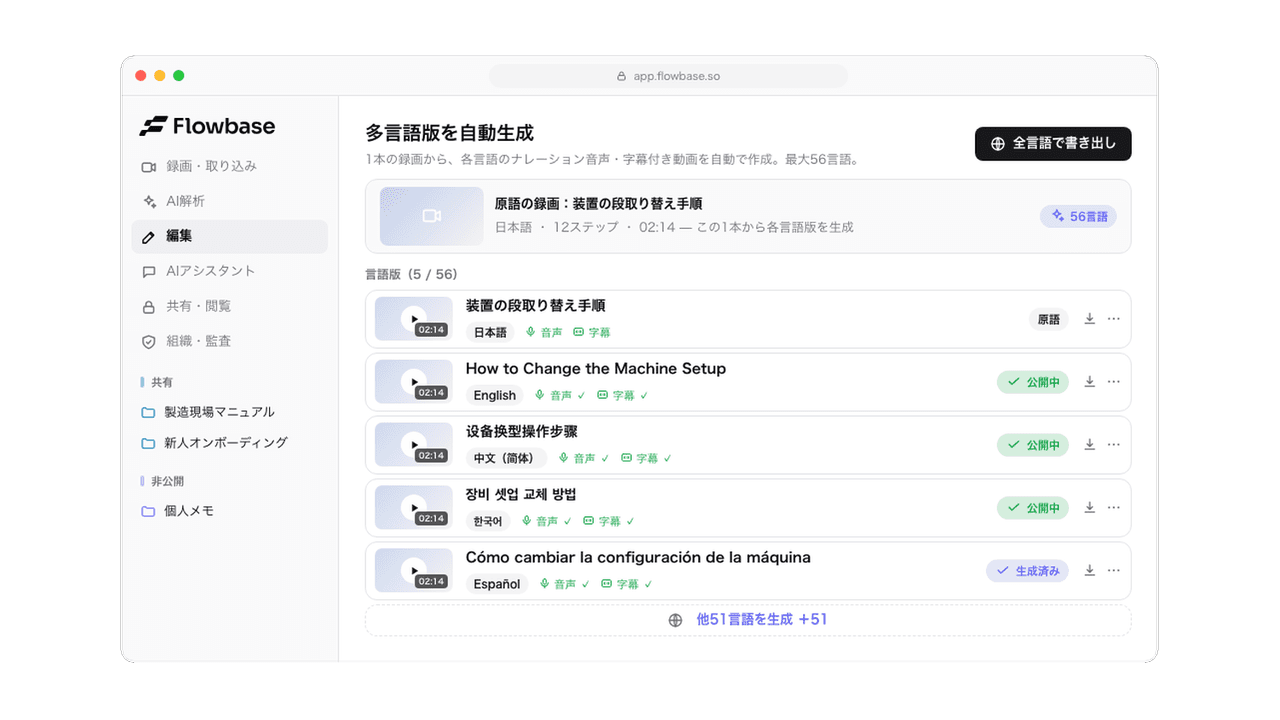Play the Cómo cambiar la configuración video thumbnail
This screenshot has height=720, width=1280.
click(413, 571)
